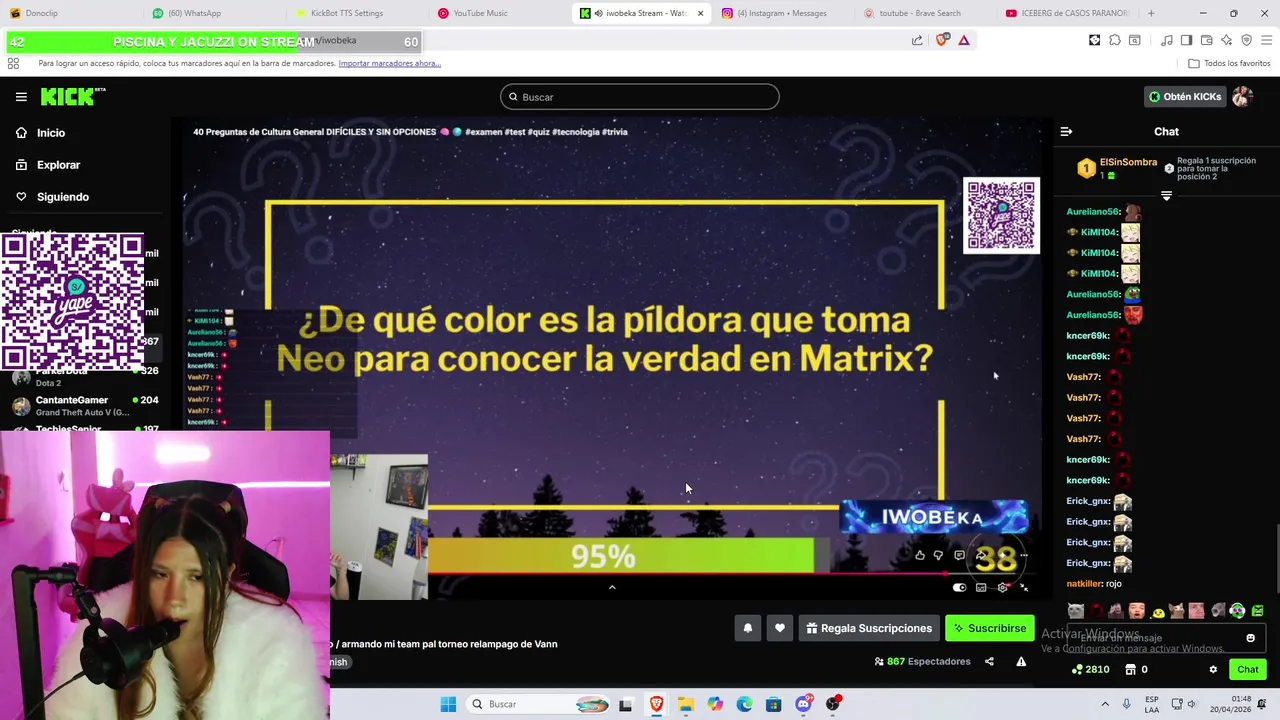Viewport: 1280px width, 720px height.
Task: Click the Buscar search field on Kick
Action: click(x=640, y=97)
